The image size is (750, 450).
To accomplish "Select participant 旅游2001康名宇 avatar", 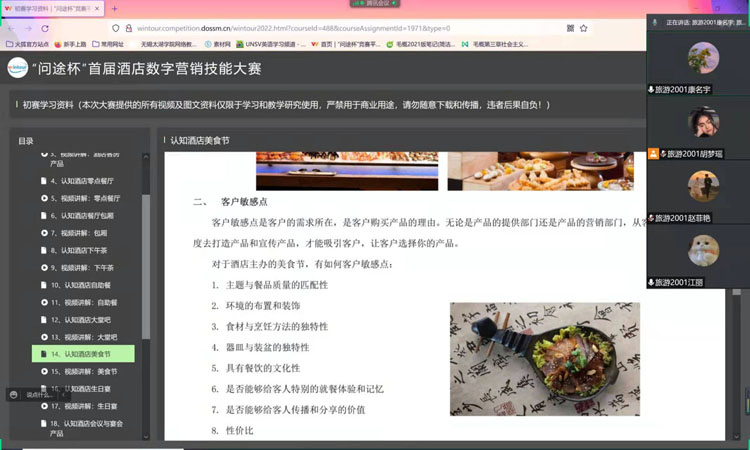I will point(703,58).
